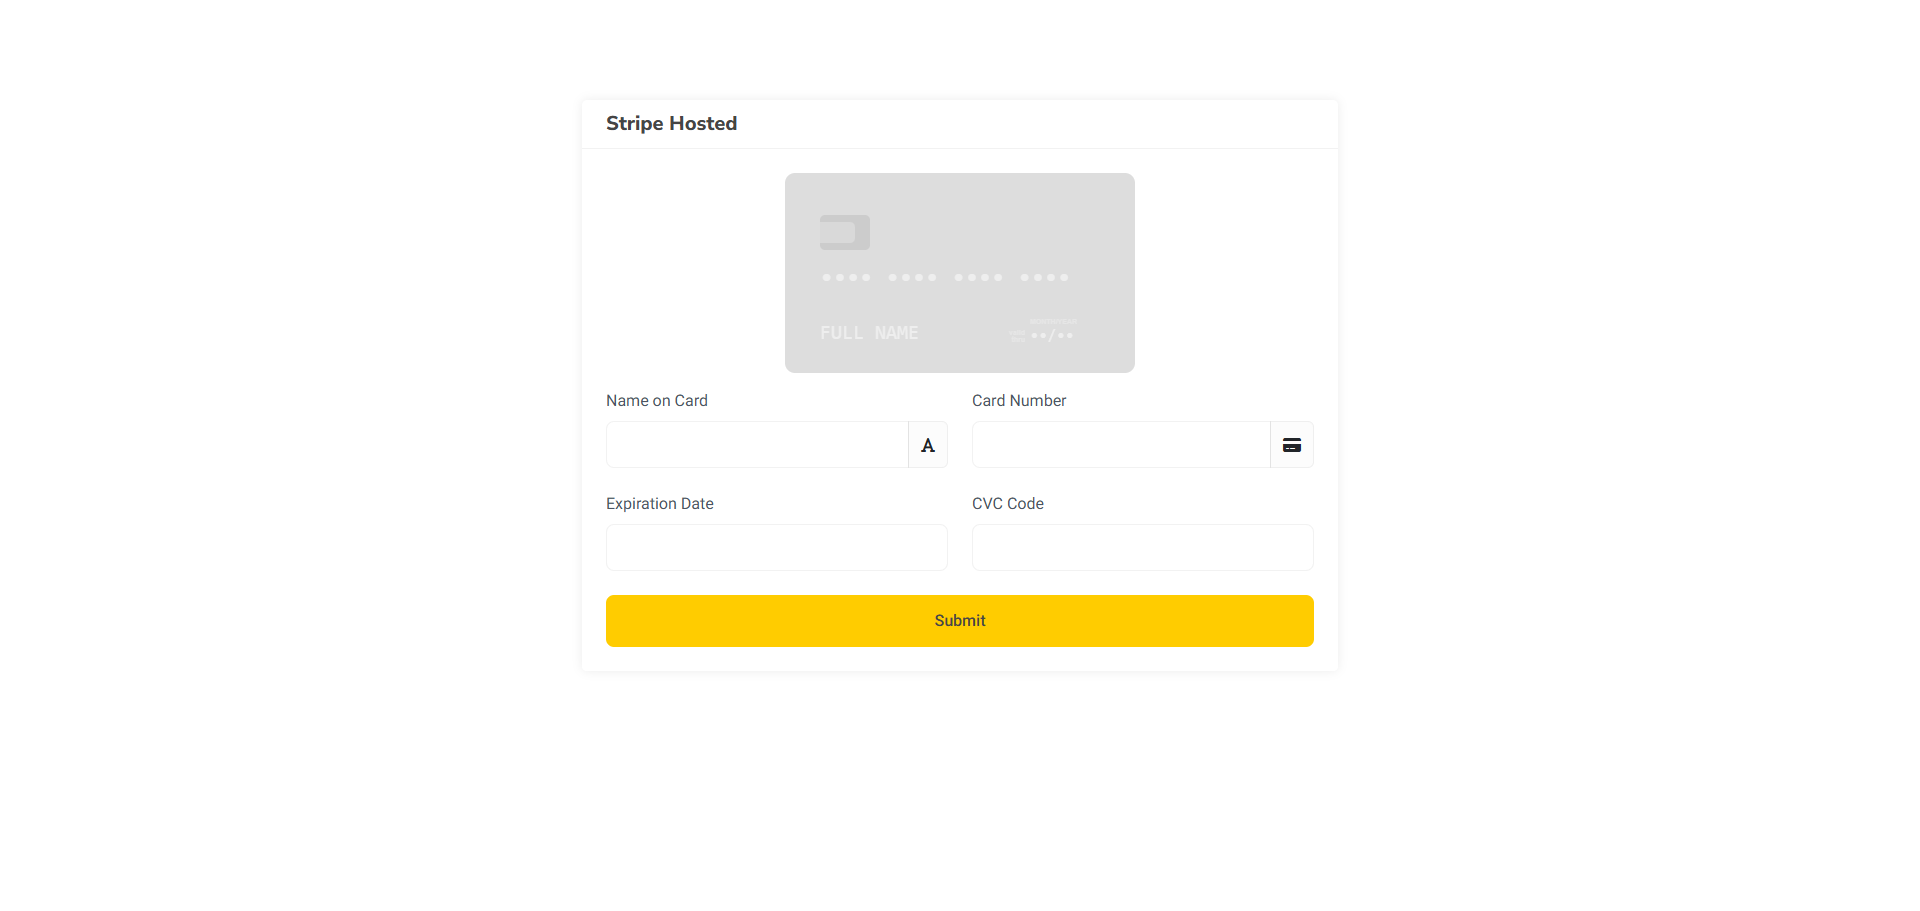
Task: Click third group of dots on card preview
Action: [x=978, y=277]
